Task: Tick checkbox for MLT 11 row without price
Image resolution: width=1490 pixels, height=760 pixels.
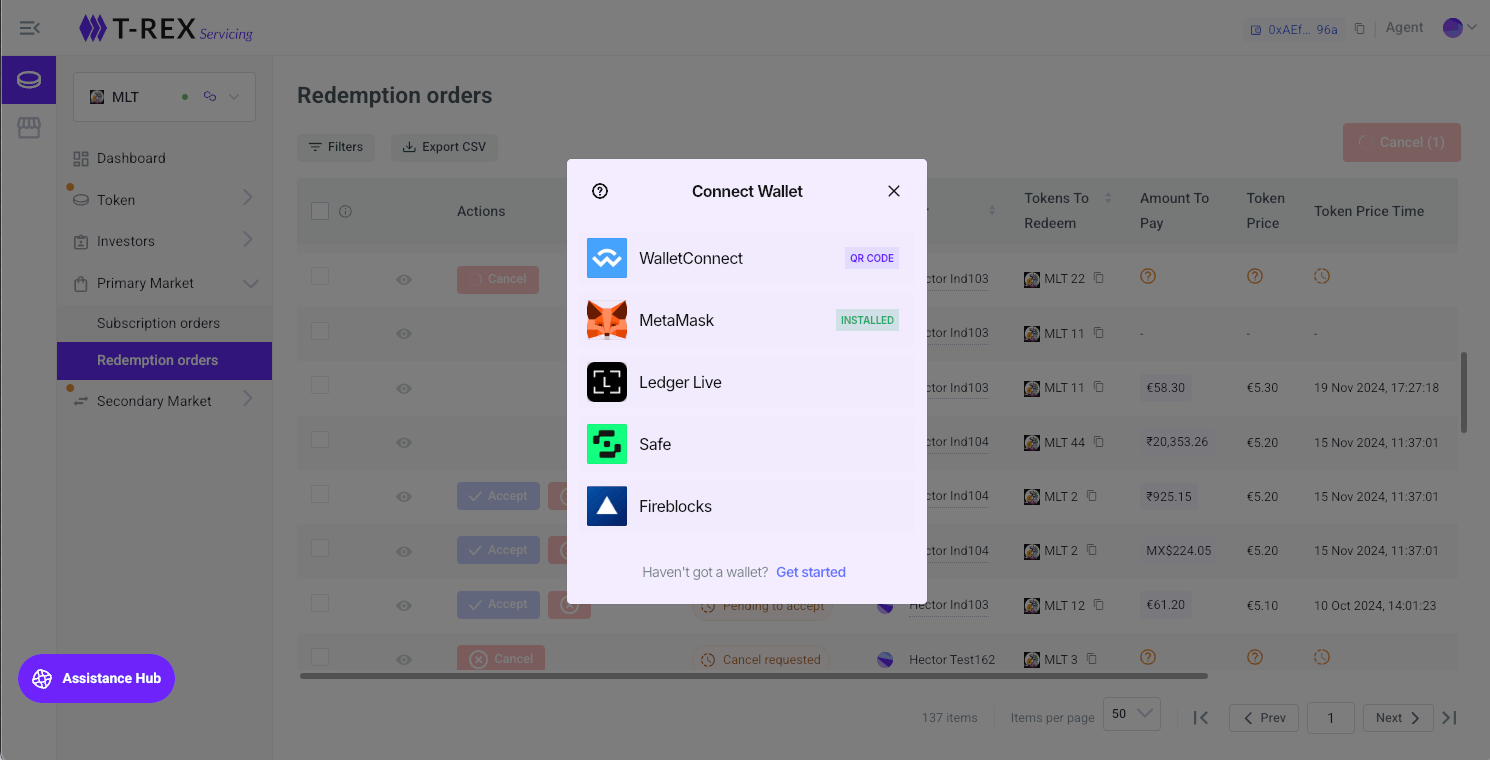Action: [x=320, y=331]
